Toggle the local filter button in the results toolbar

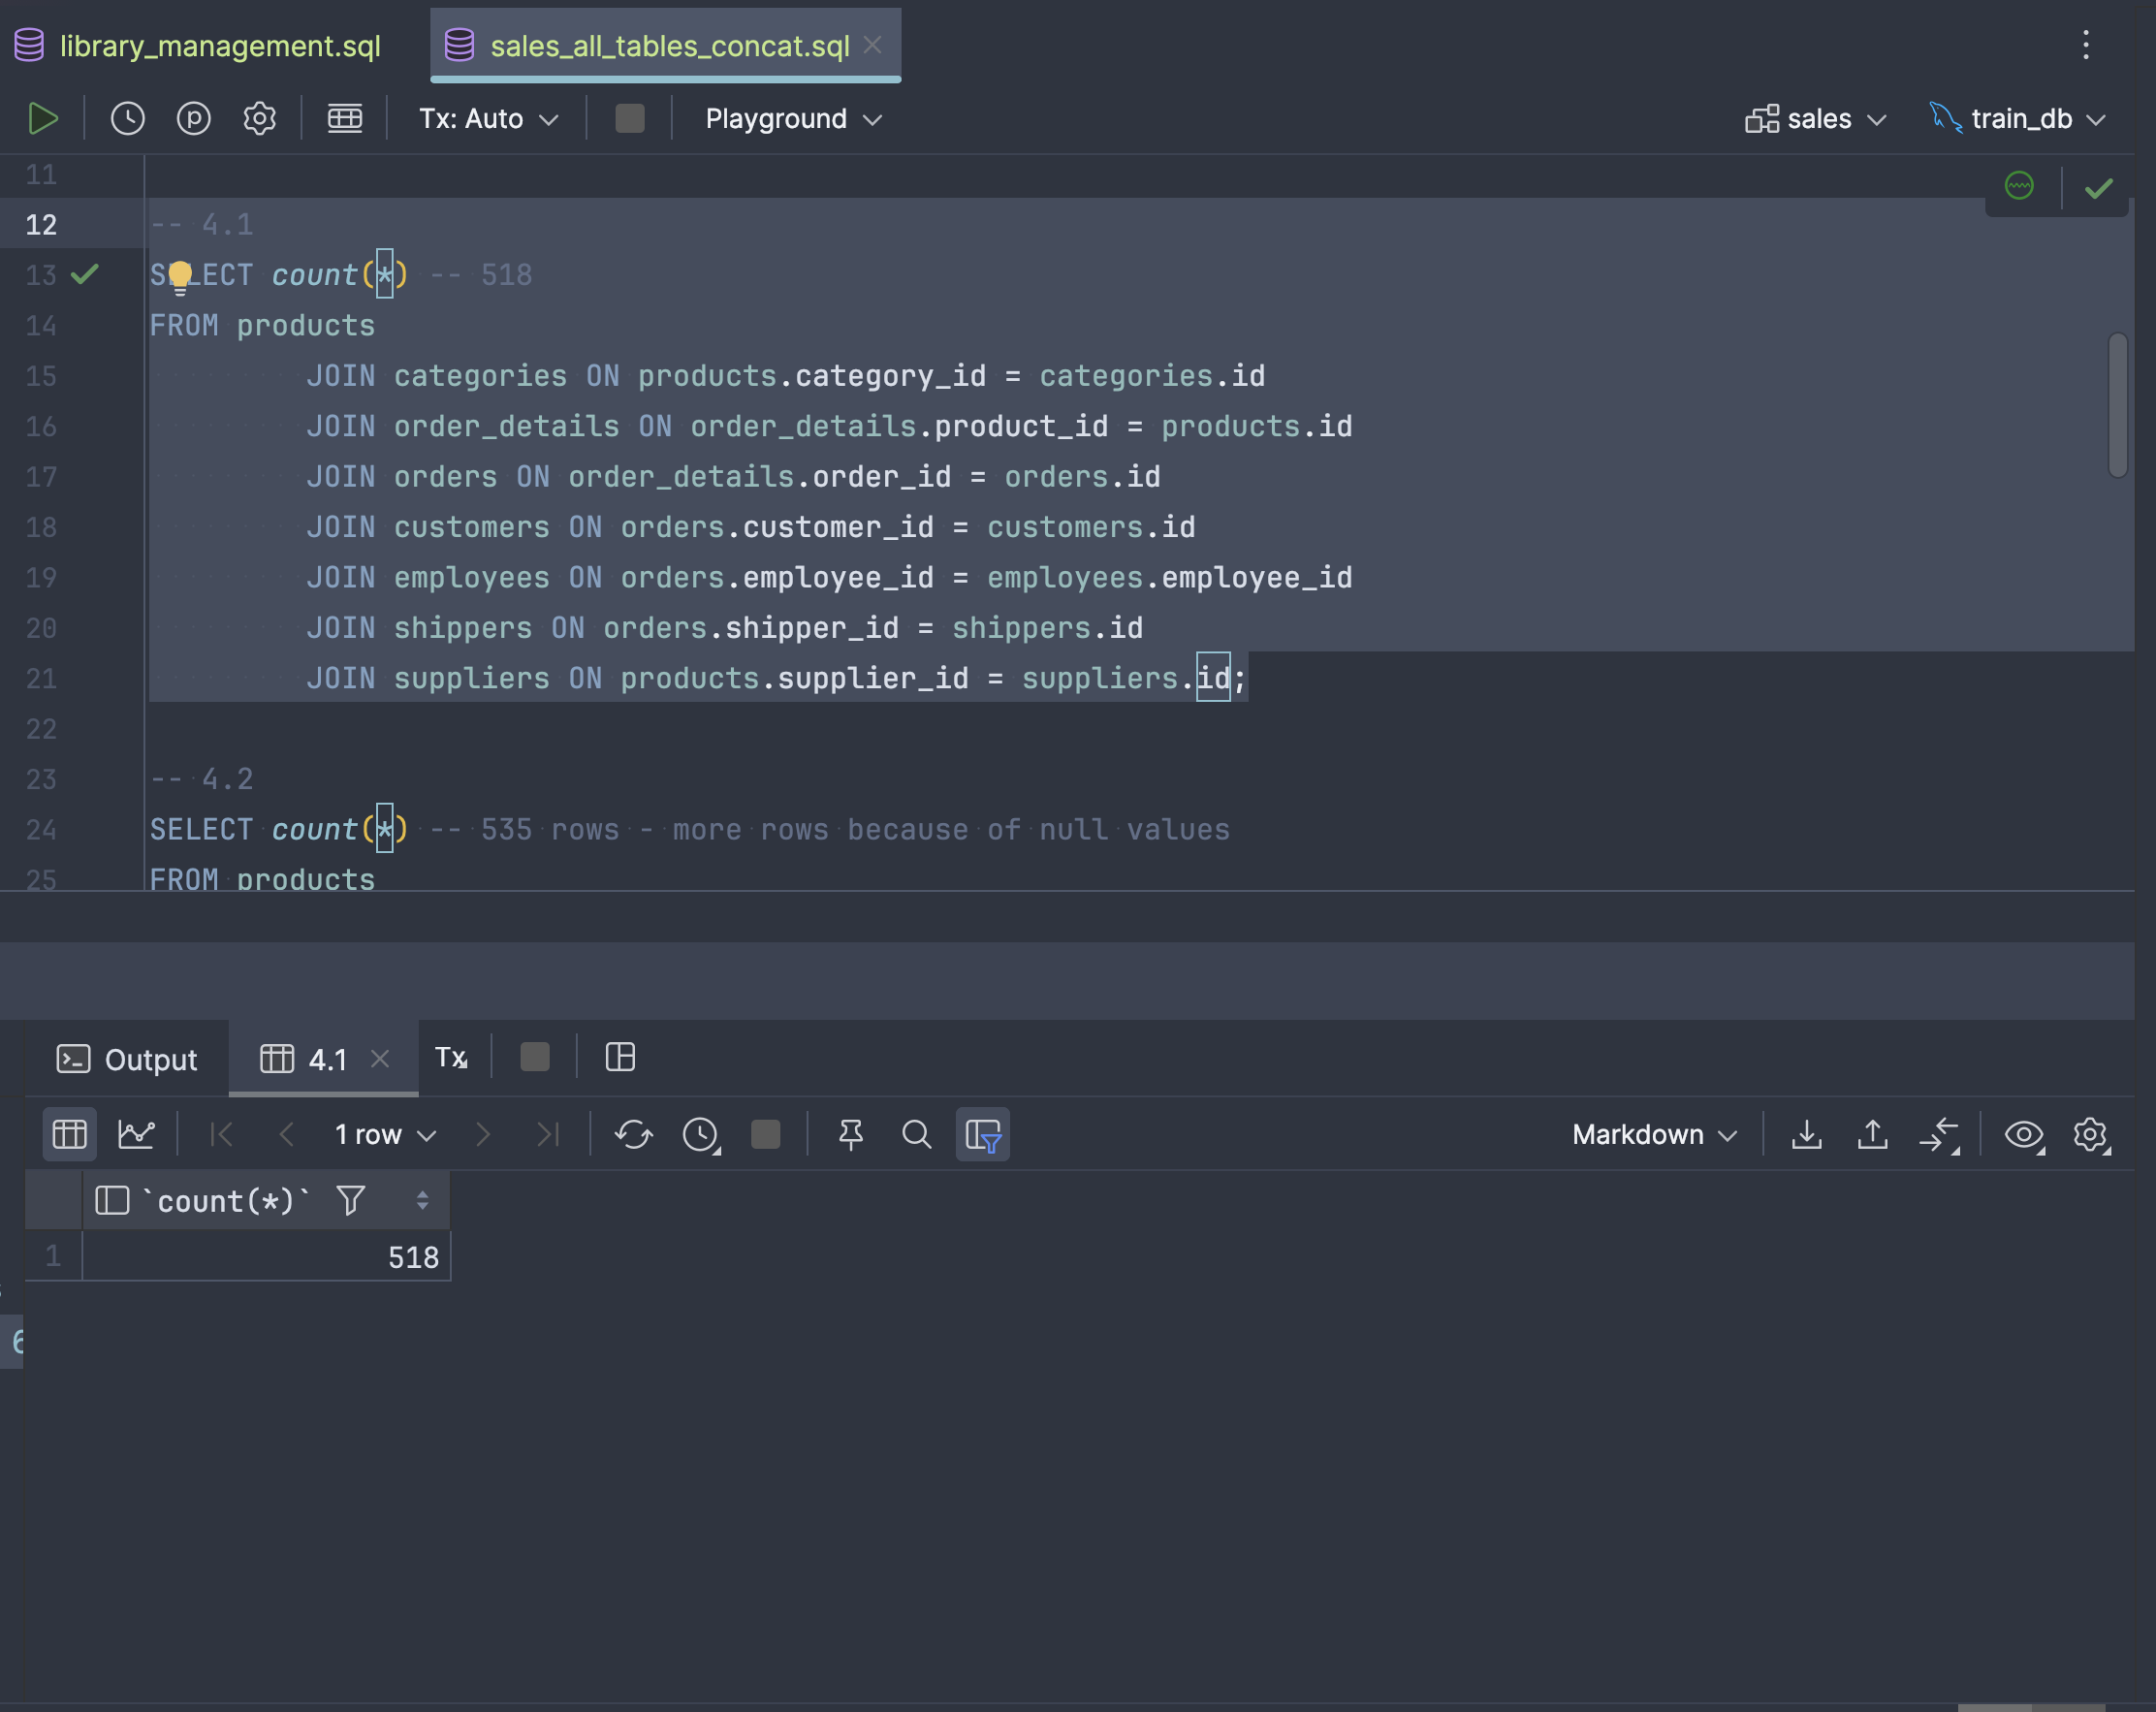tap(983, 1134)
